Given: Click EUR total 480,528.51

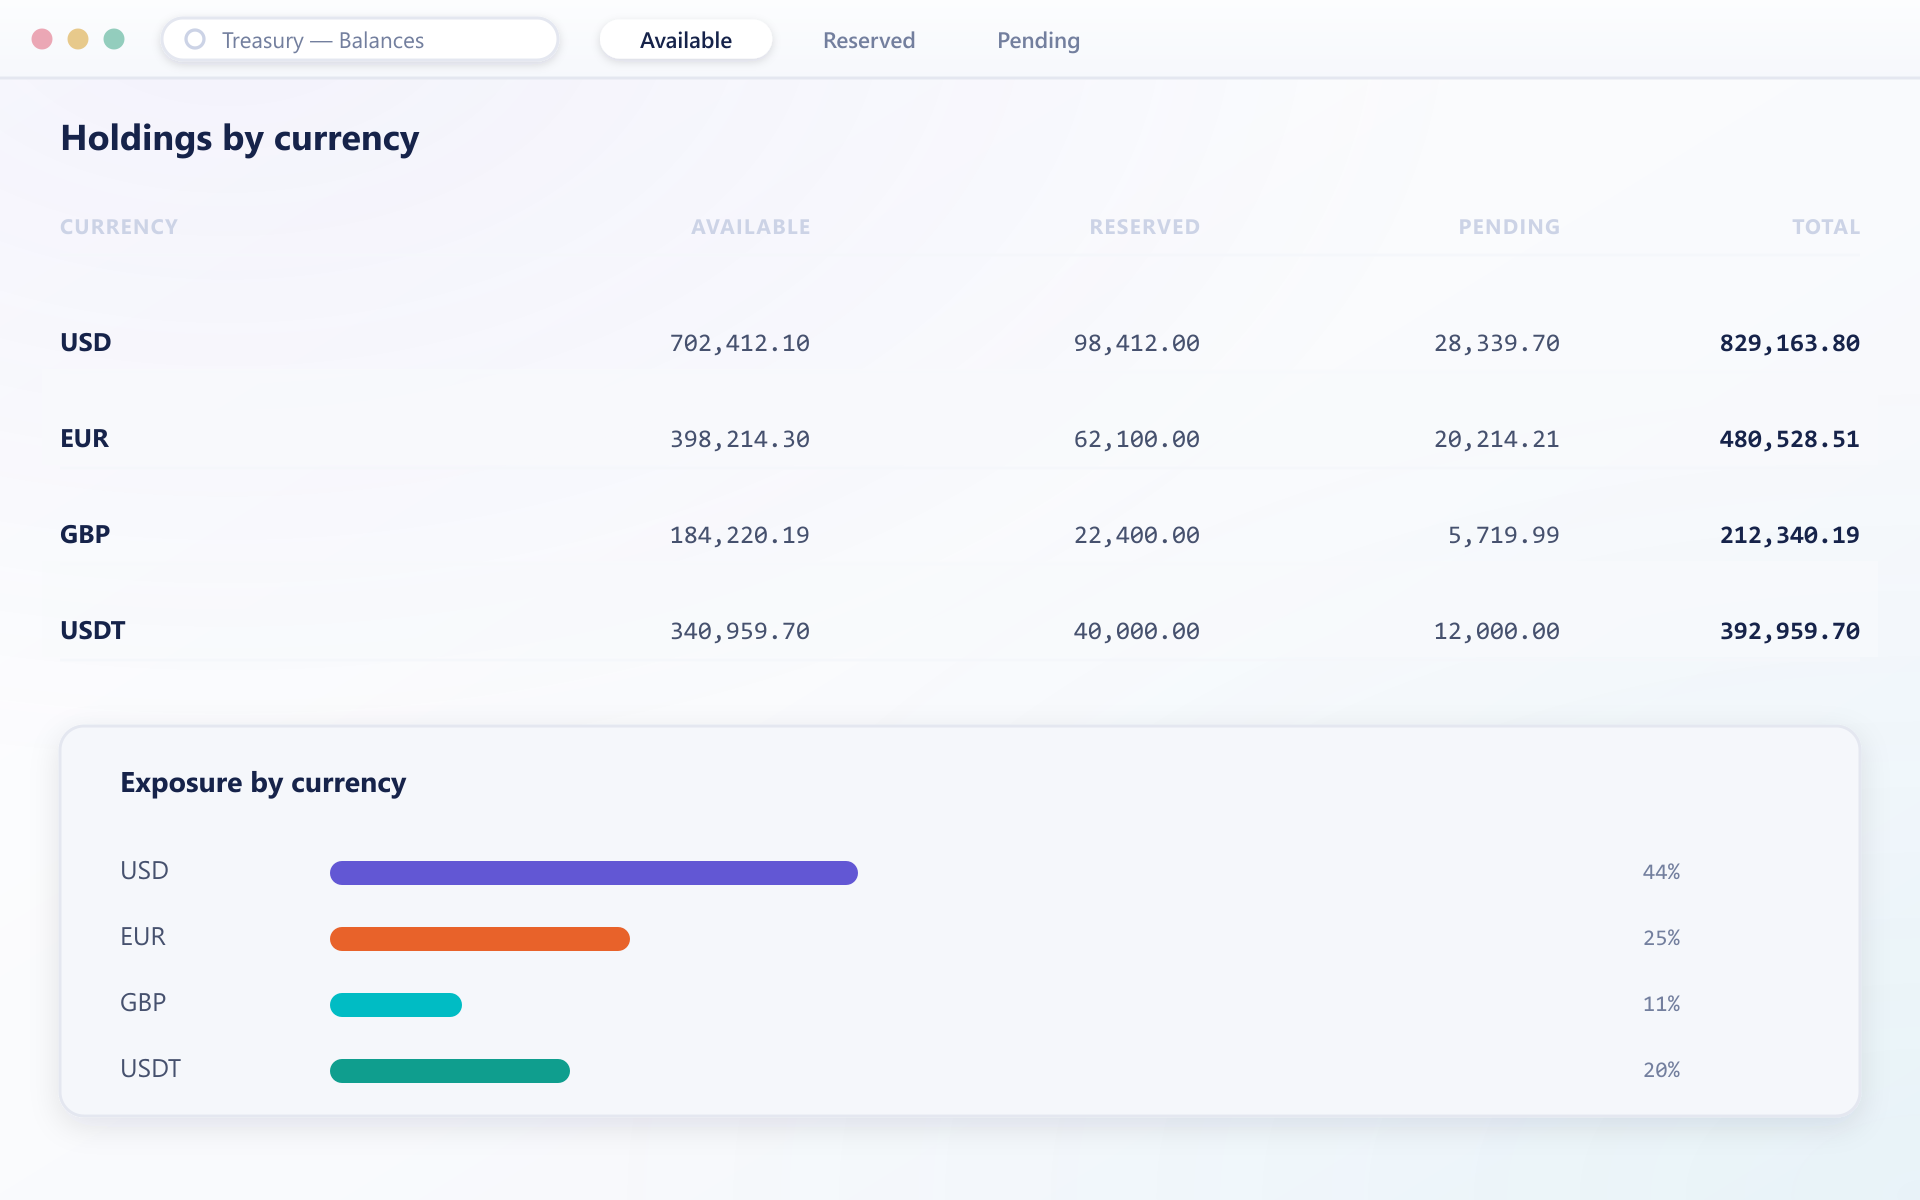Looking at the screenshot, I should tap(1790, 439).
